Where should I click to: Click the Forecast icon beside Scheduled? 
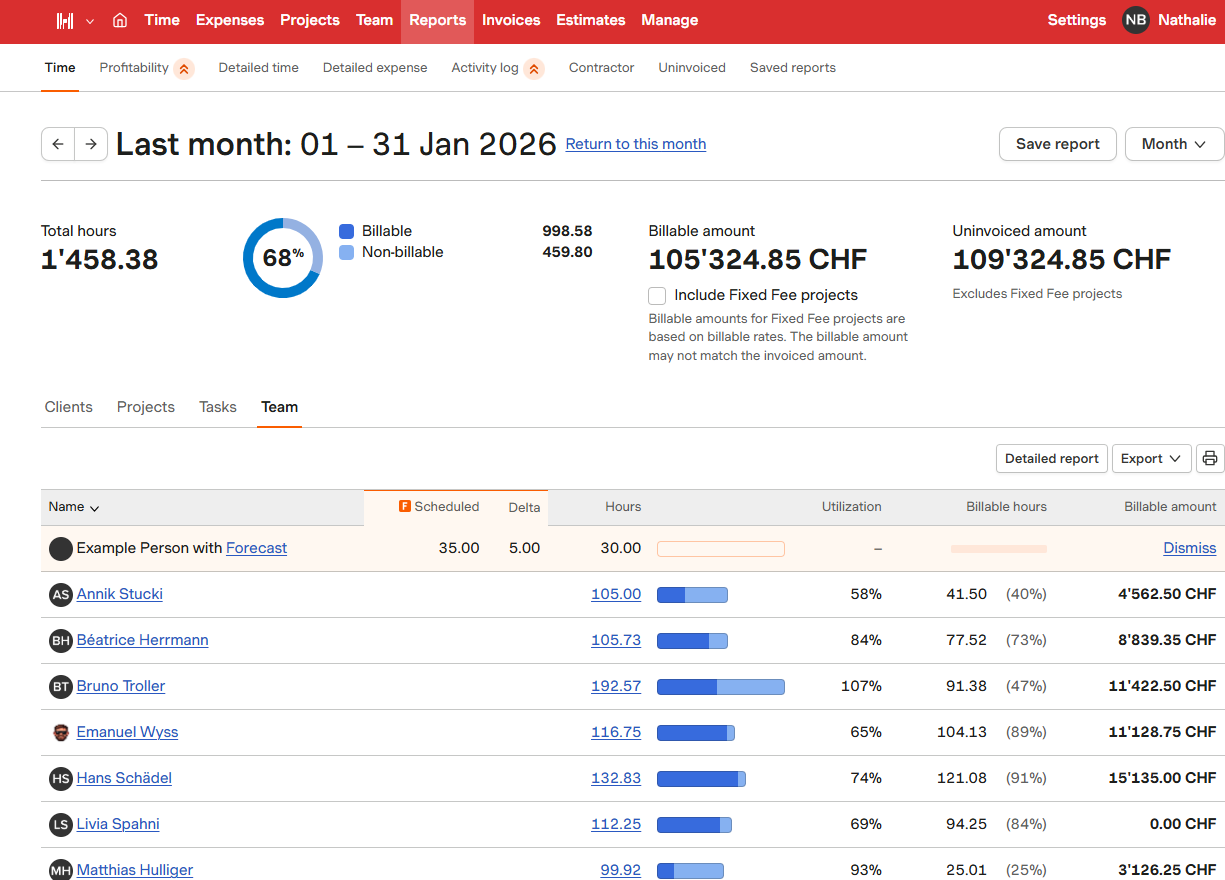405,507
